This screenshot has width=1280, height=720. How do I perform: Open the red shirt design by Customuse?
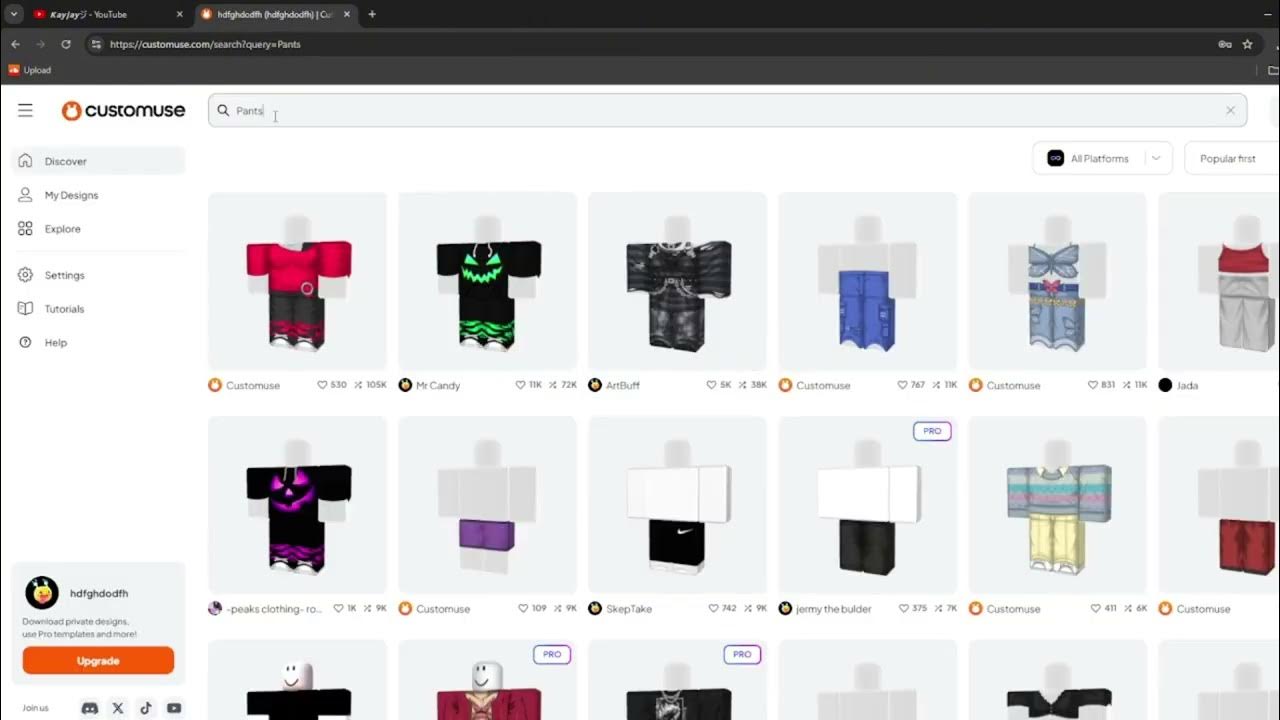tap(297, 282)
